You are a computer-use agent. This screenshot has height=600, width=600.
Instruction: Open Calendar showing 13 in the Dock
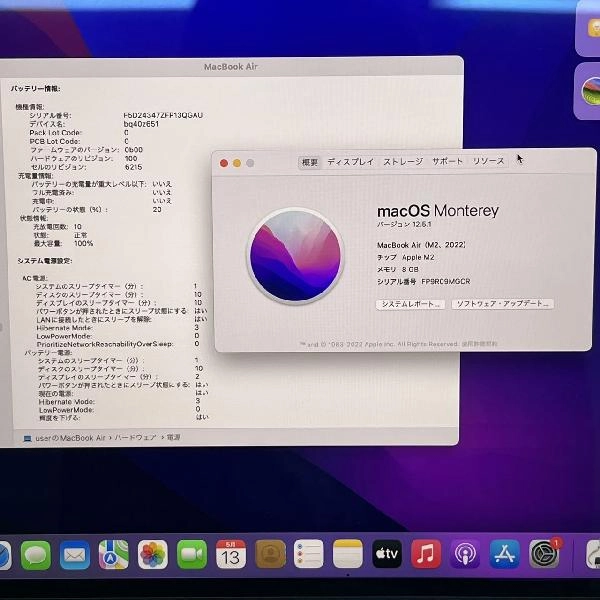tap(231, 554)
